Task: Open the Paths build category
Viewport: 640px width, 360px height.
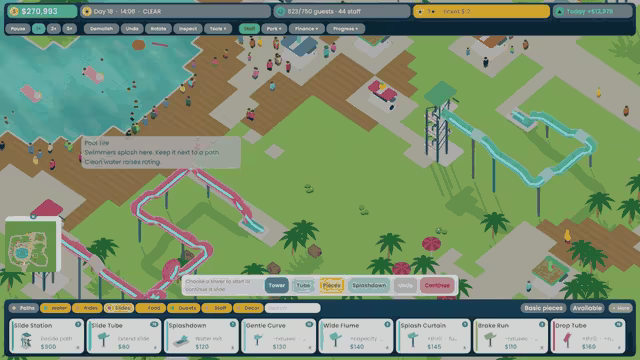Action: pos(24,308)
